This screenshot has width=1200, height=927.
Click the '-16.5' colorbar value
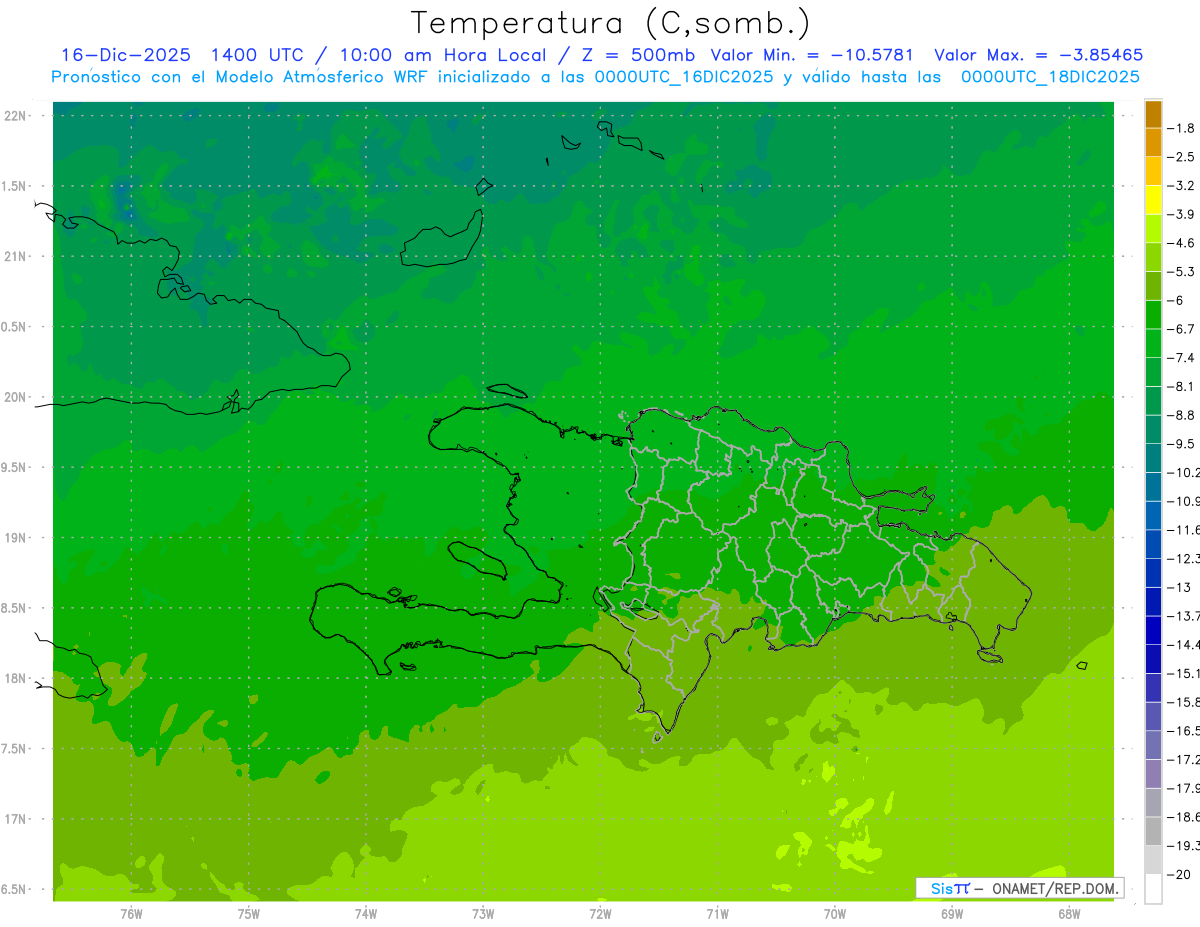click(1184, 731)
